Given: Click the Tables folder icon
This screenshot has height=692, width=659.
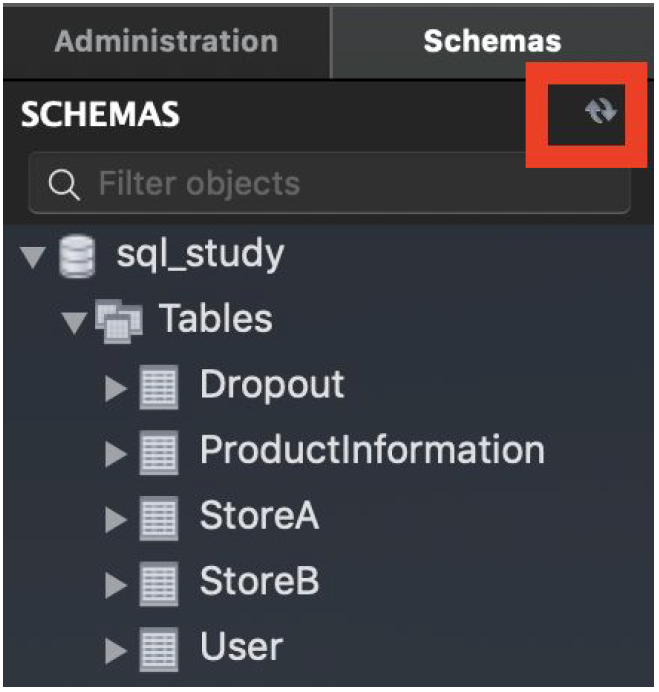Looking at the screenshot, I should click(x=119, y=321).
